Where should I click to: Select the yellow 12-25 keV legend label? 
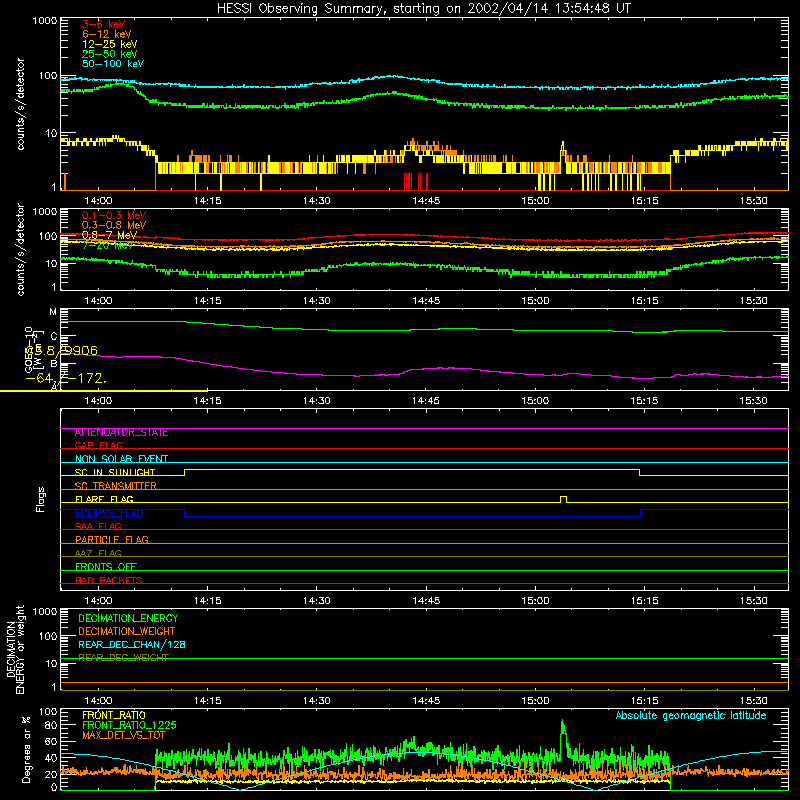click(x=110, y=44)
